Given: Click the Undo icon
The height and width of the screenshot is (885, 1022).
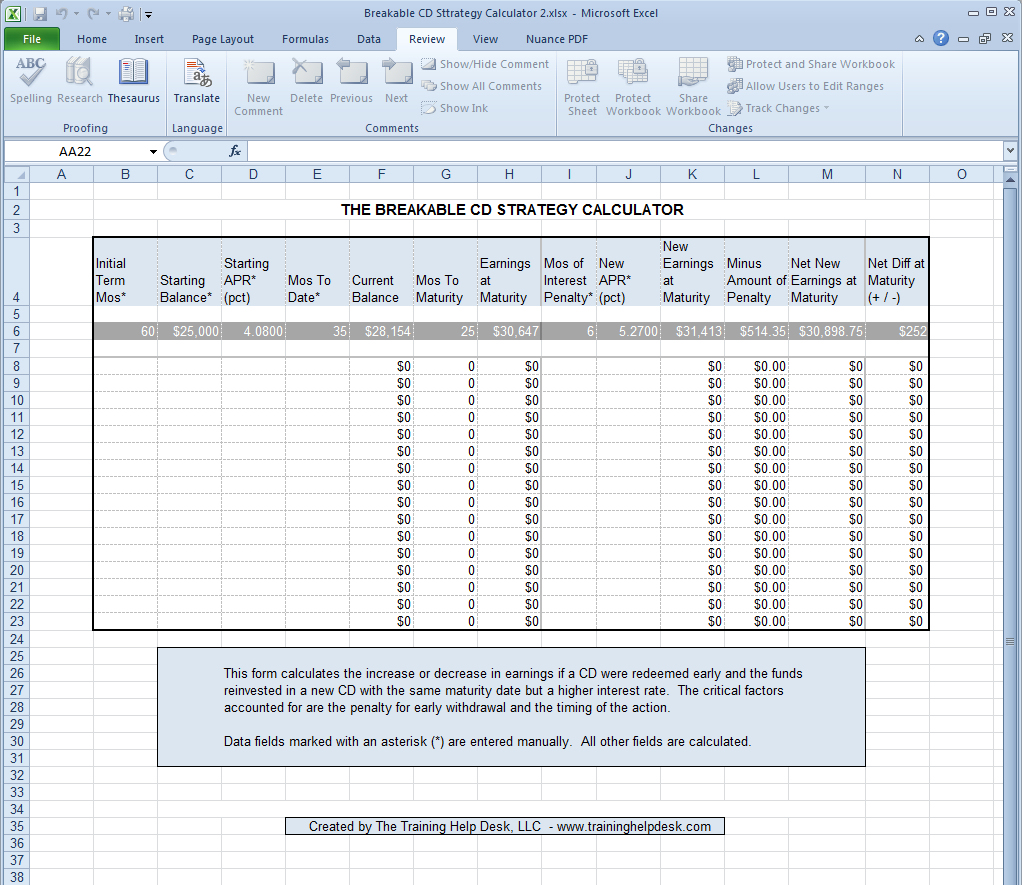Looking at the screenshot, I should point(61,13).
